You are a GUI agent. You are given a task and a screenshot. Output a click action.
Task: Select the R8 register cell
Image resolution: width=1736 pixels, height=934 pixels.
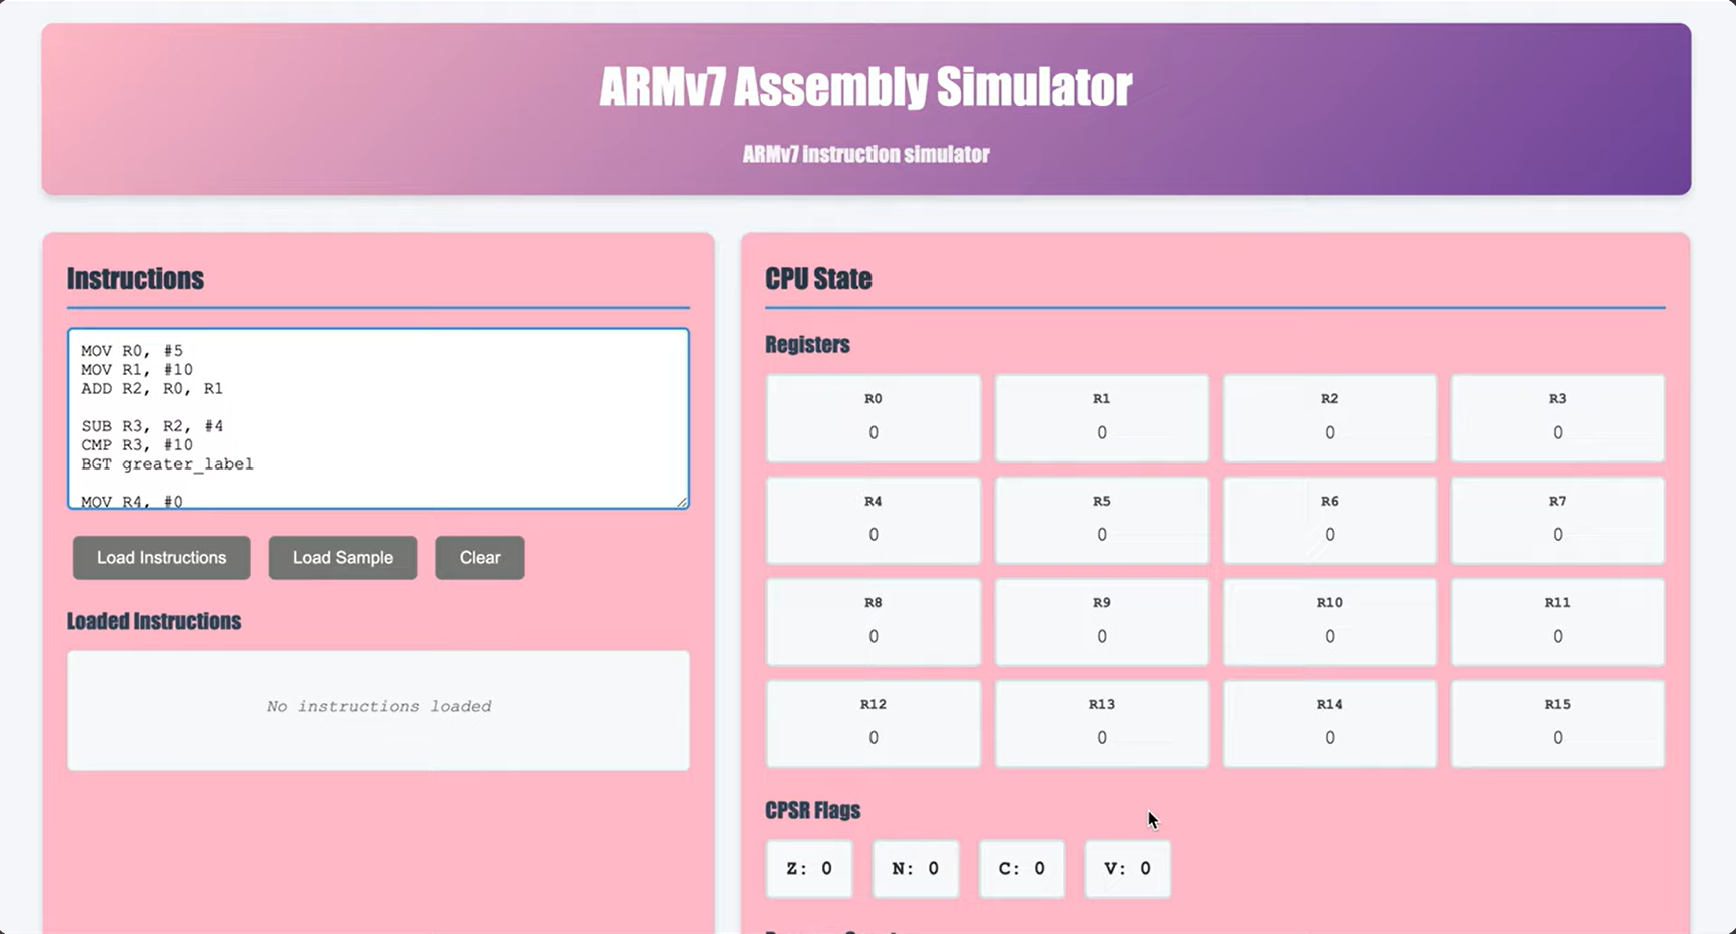click(x=873, y=622)
